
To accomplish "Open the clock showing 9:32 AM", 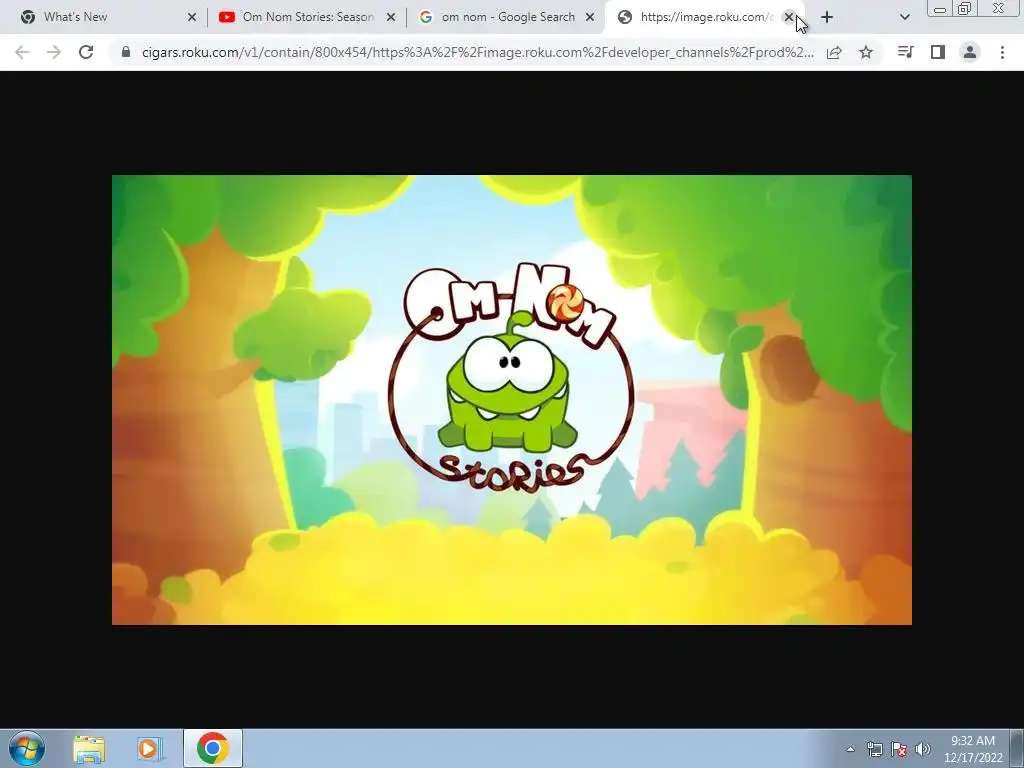I will (973, 749).
